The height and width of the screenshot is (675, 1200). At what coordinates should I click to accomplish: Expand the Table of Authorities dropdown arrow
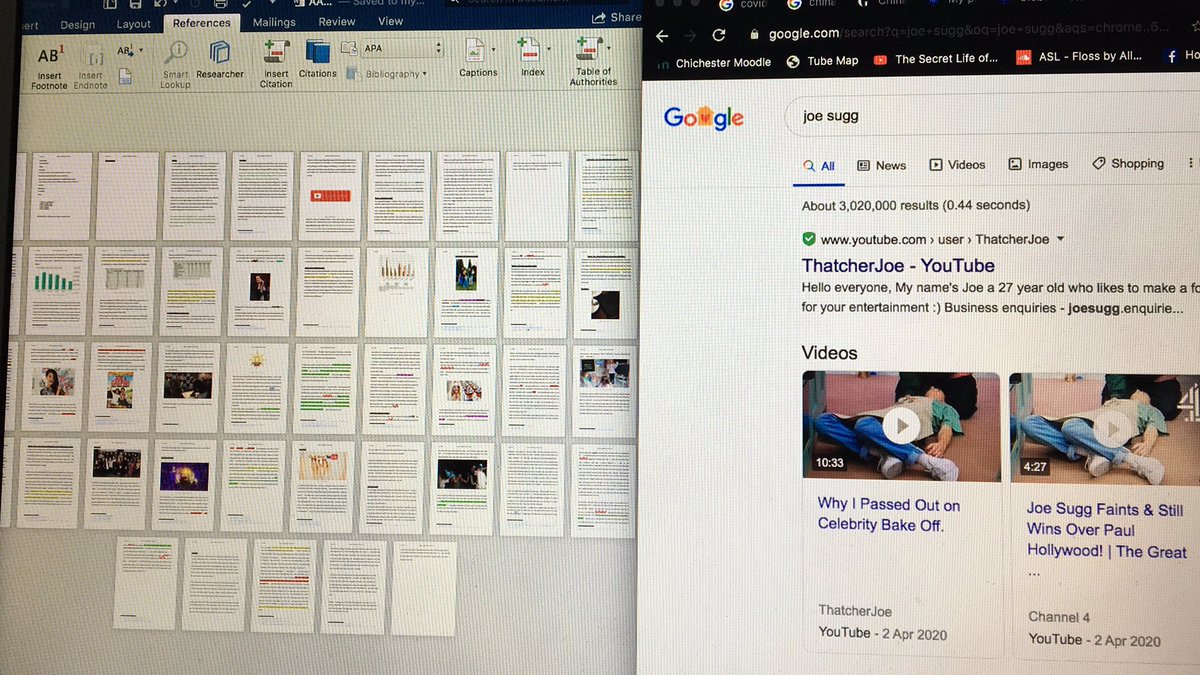(609, 46)
